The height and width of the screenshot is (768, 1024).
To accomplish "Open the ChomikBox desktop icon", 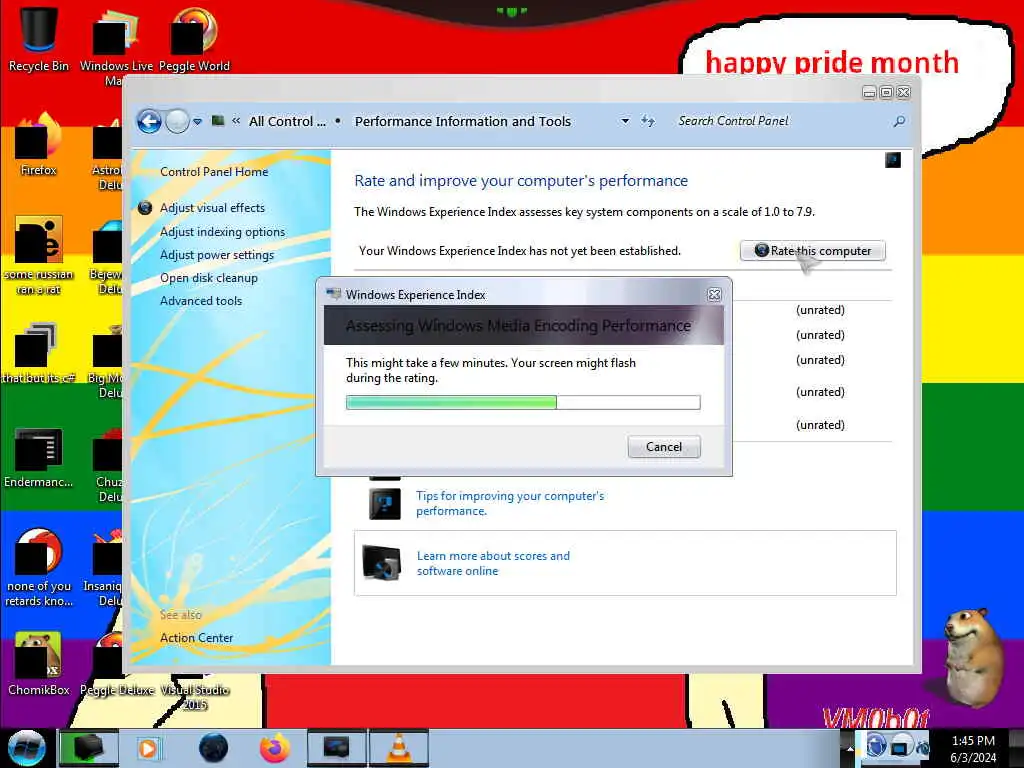I will pos(39,663).
